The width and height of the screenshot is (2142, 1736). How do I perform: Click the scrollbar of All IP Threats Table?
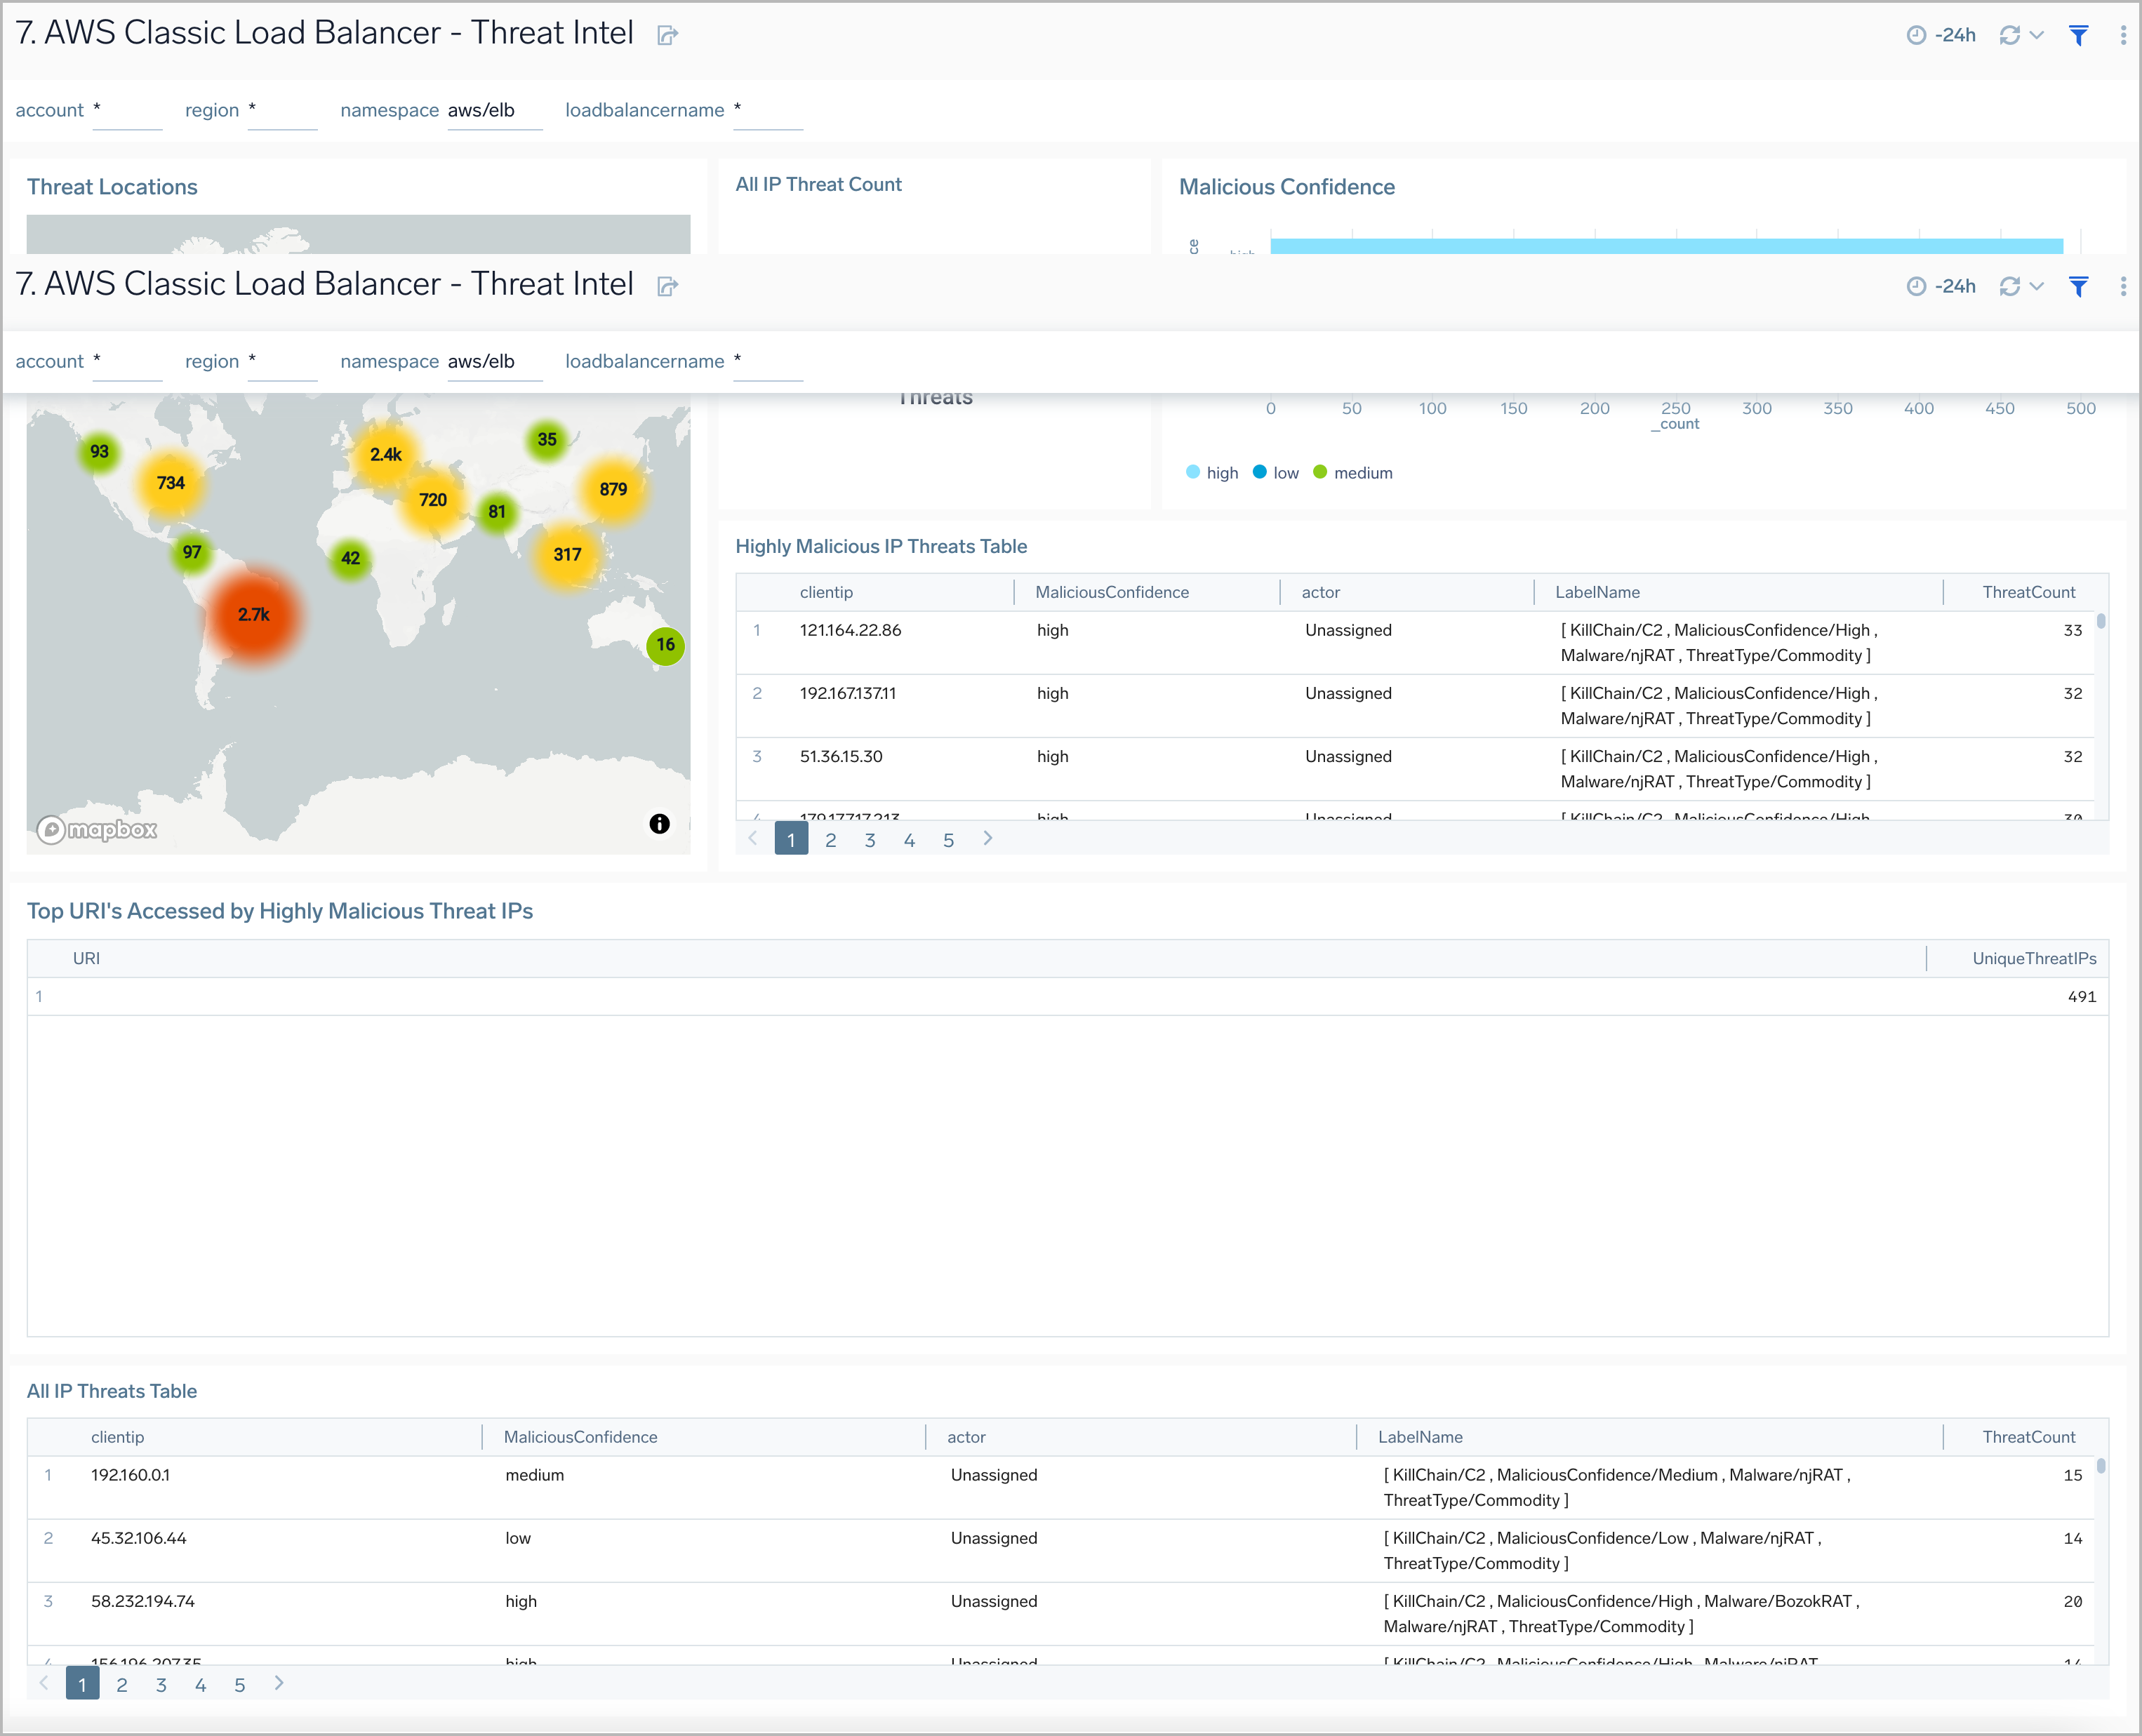tap(2101, 1466)
